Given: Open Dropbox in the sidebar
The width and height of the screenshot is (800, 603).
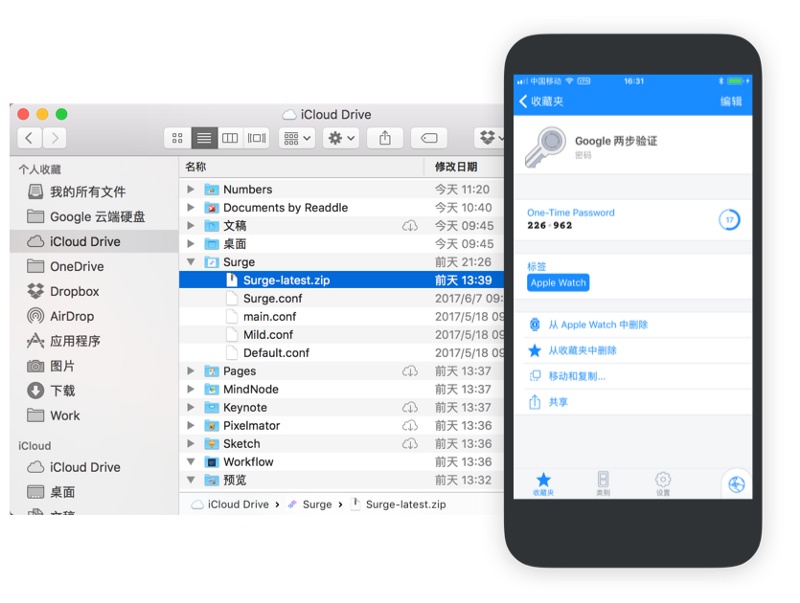Looking at the screenshot, I should point(63,291).
